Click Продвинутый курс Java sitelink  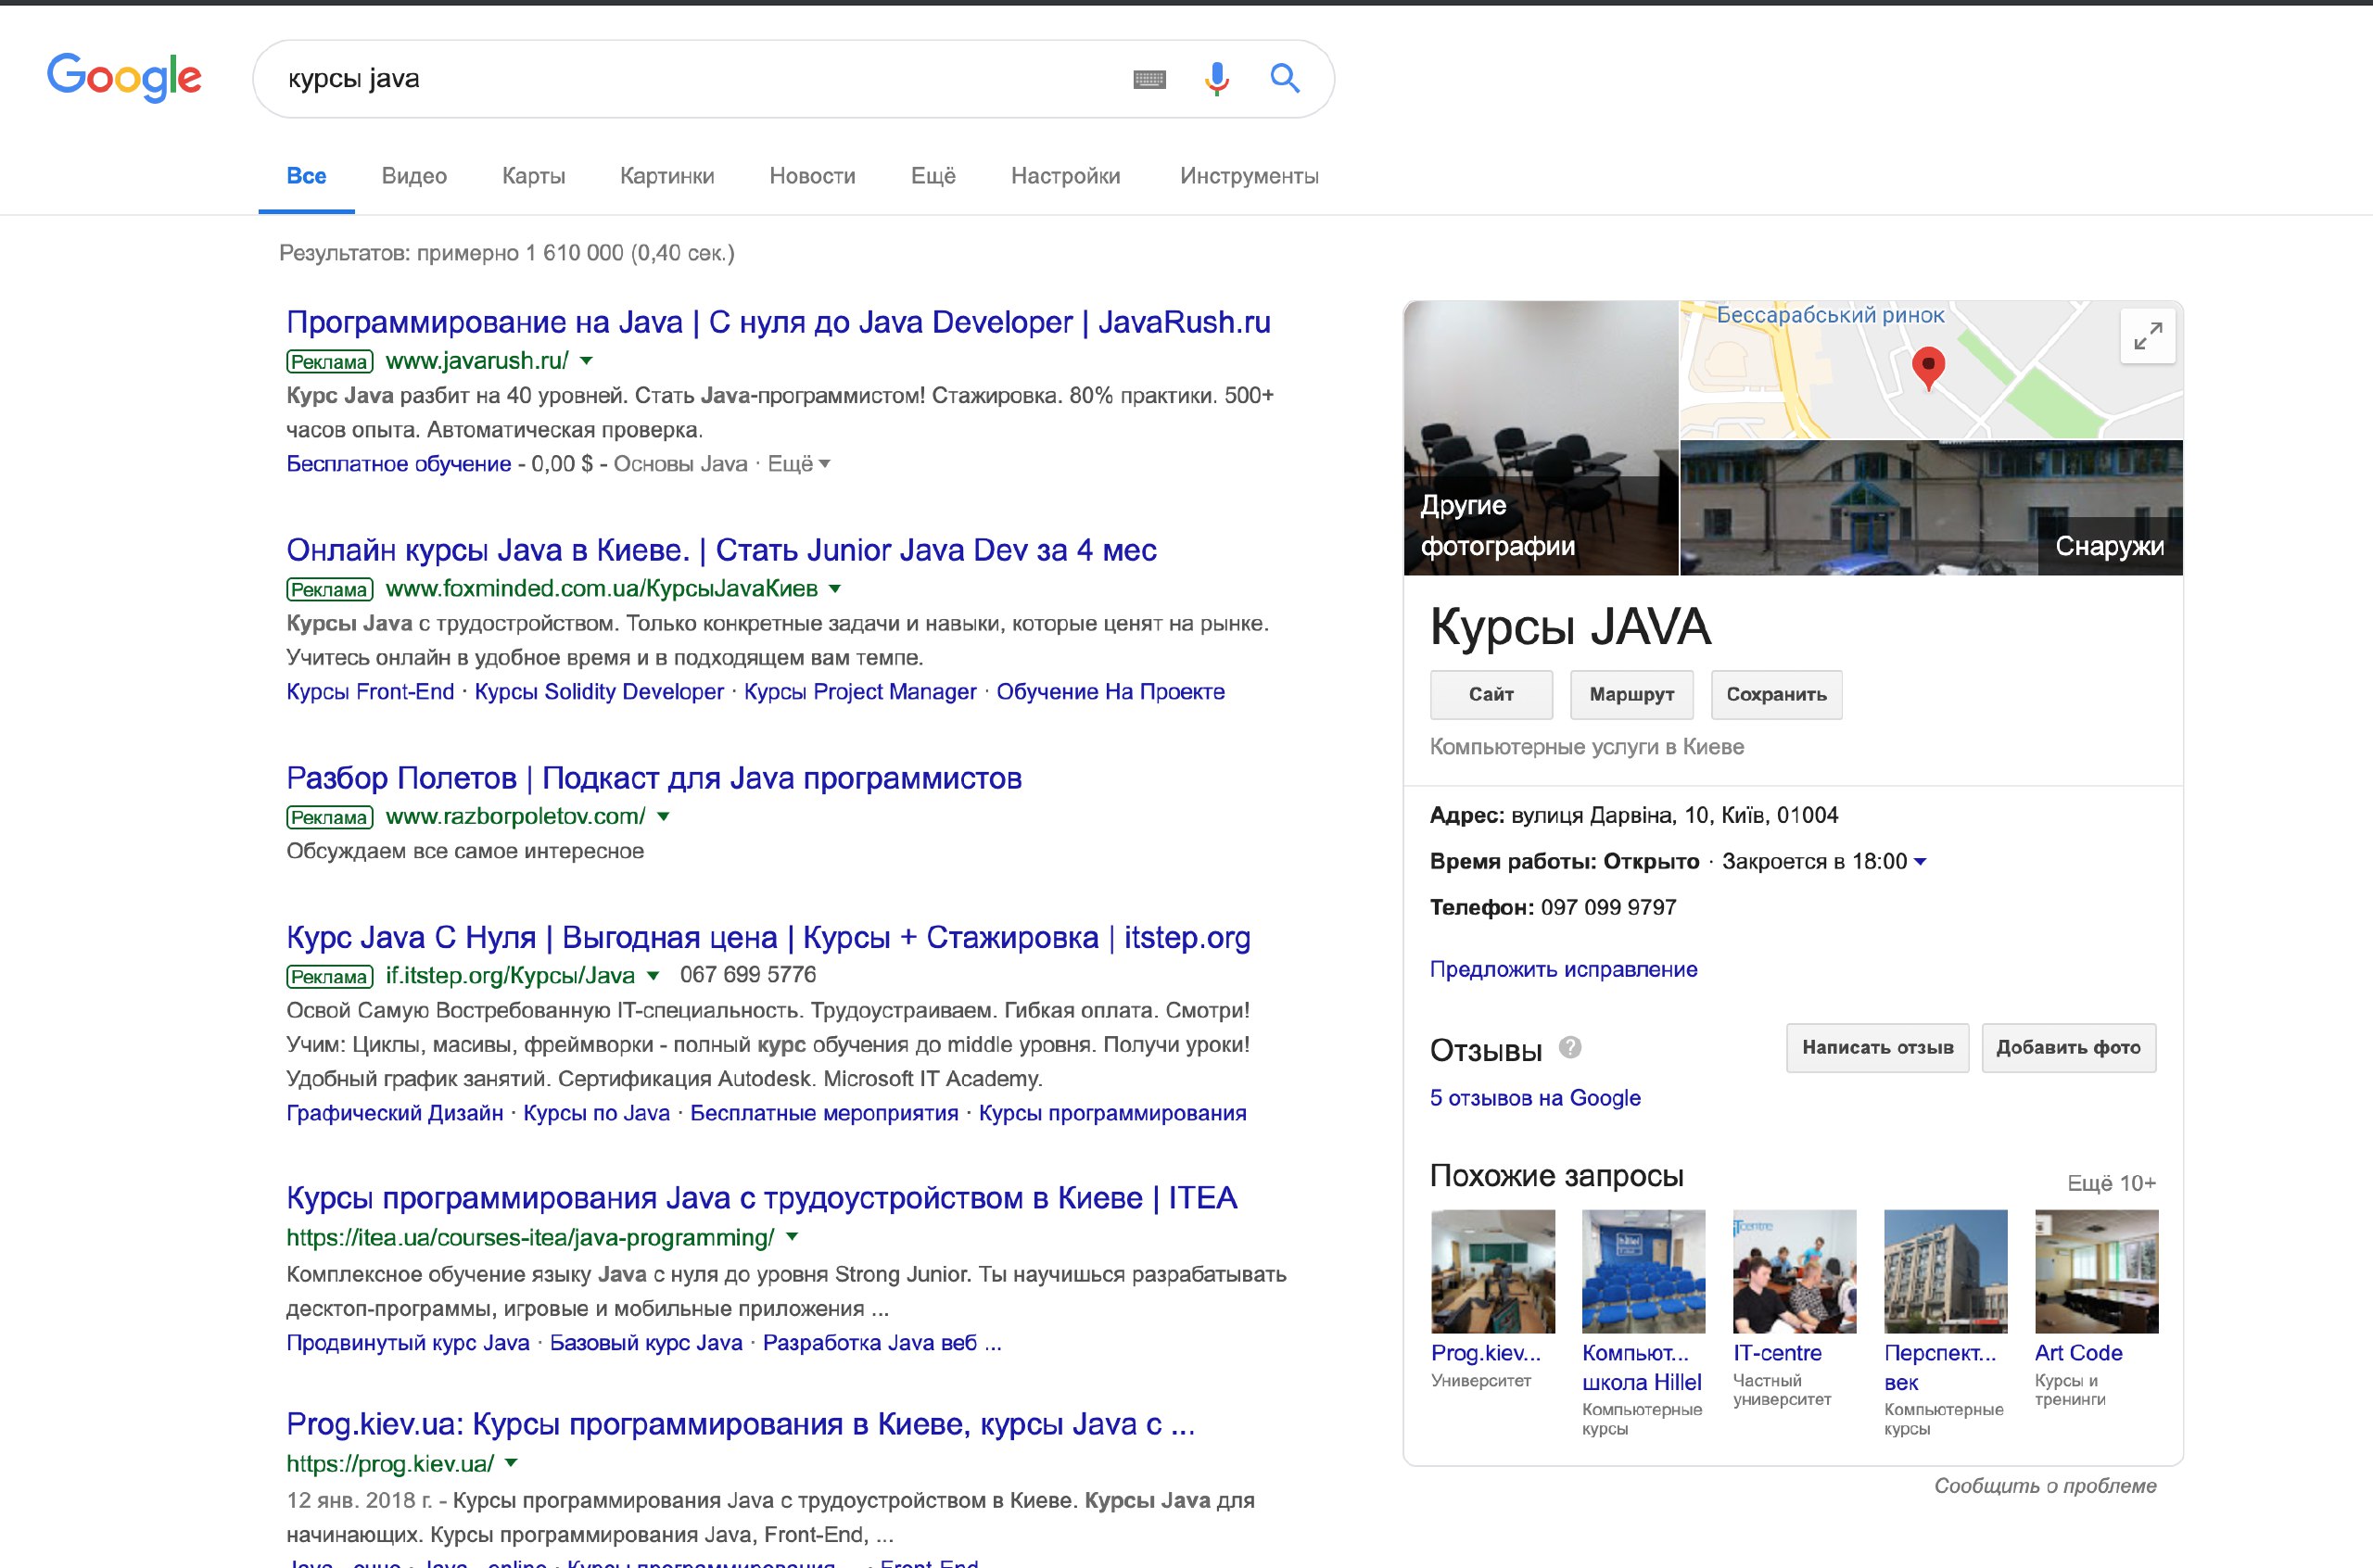[x=407, y=1343]
